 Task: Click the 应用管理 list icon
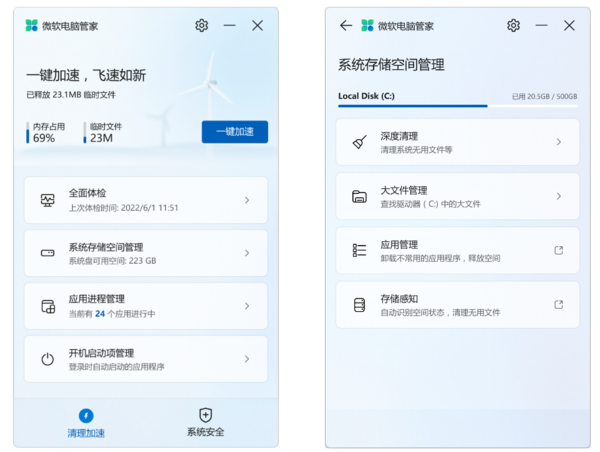(x=359, y=250)
